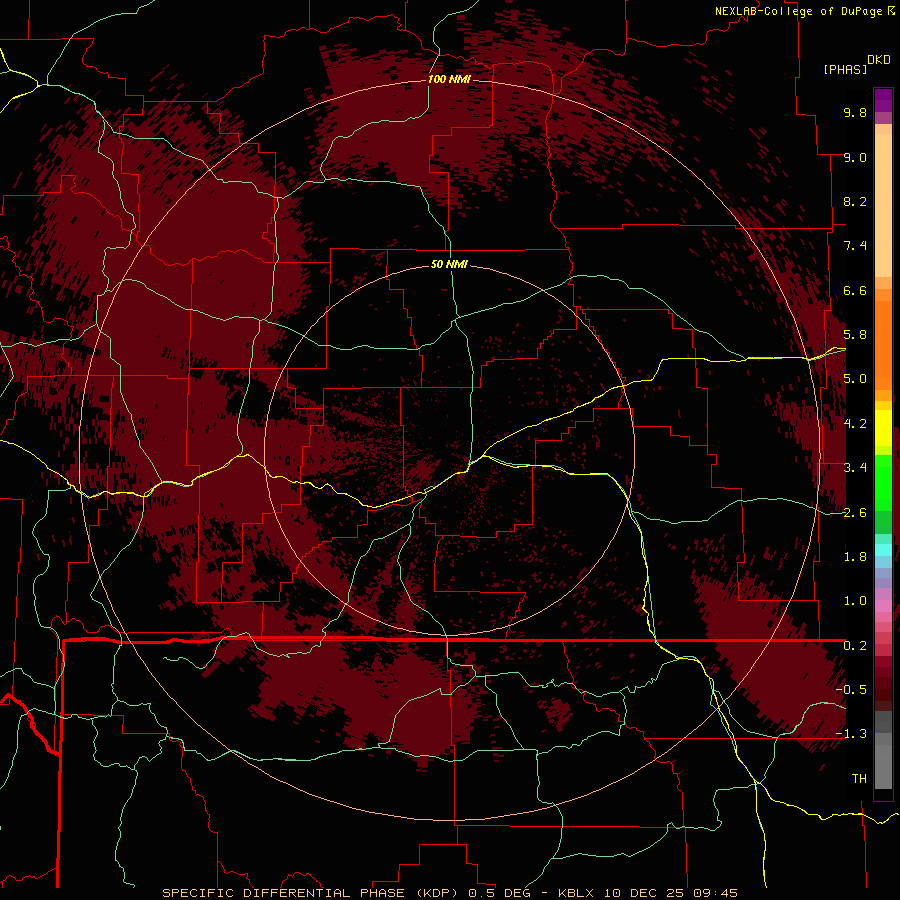Click the TH label on the color scale
900x900 pixels.
tap(859, 779)
